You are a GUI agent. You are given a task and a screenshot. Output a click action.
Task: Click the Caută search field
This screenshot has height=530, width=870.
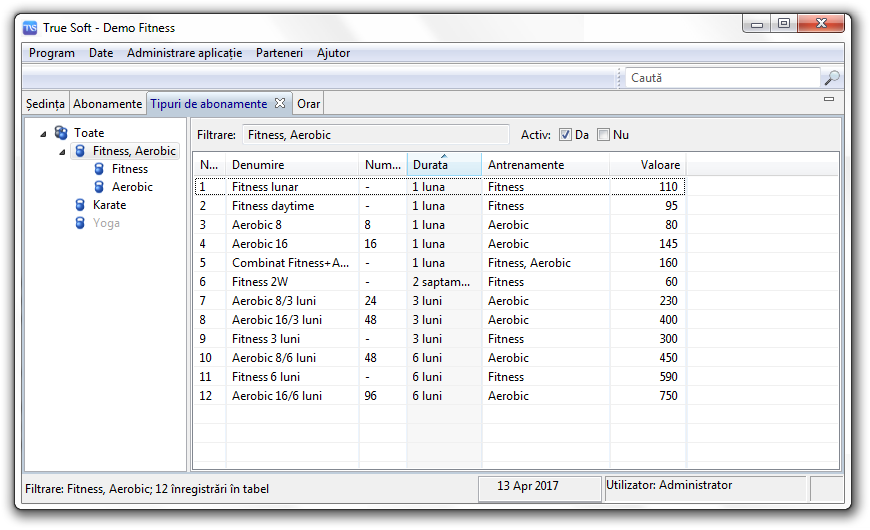coord(722,78)
